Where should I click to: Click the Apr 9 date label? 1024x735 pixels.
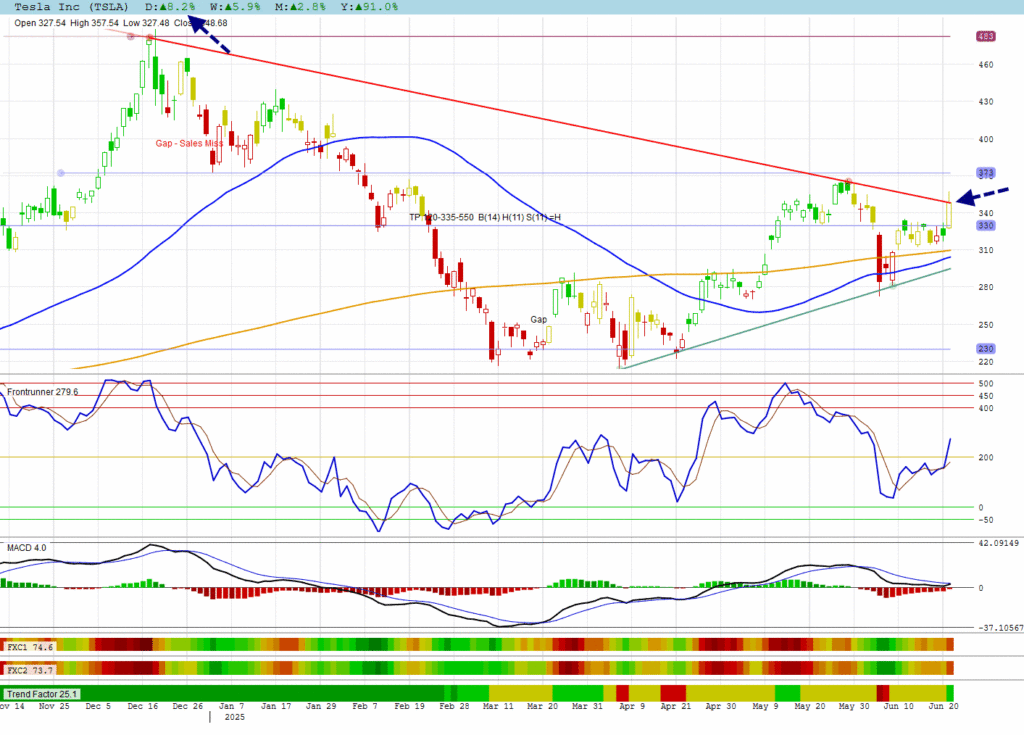[x=632, y=706]
